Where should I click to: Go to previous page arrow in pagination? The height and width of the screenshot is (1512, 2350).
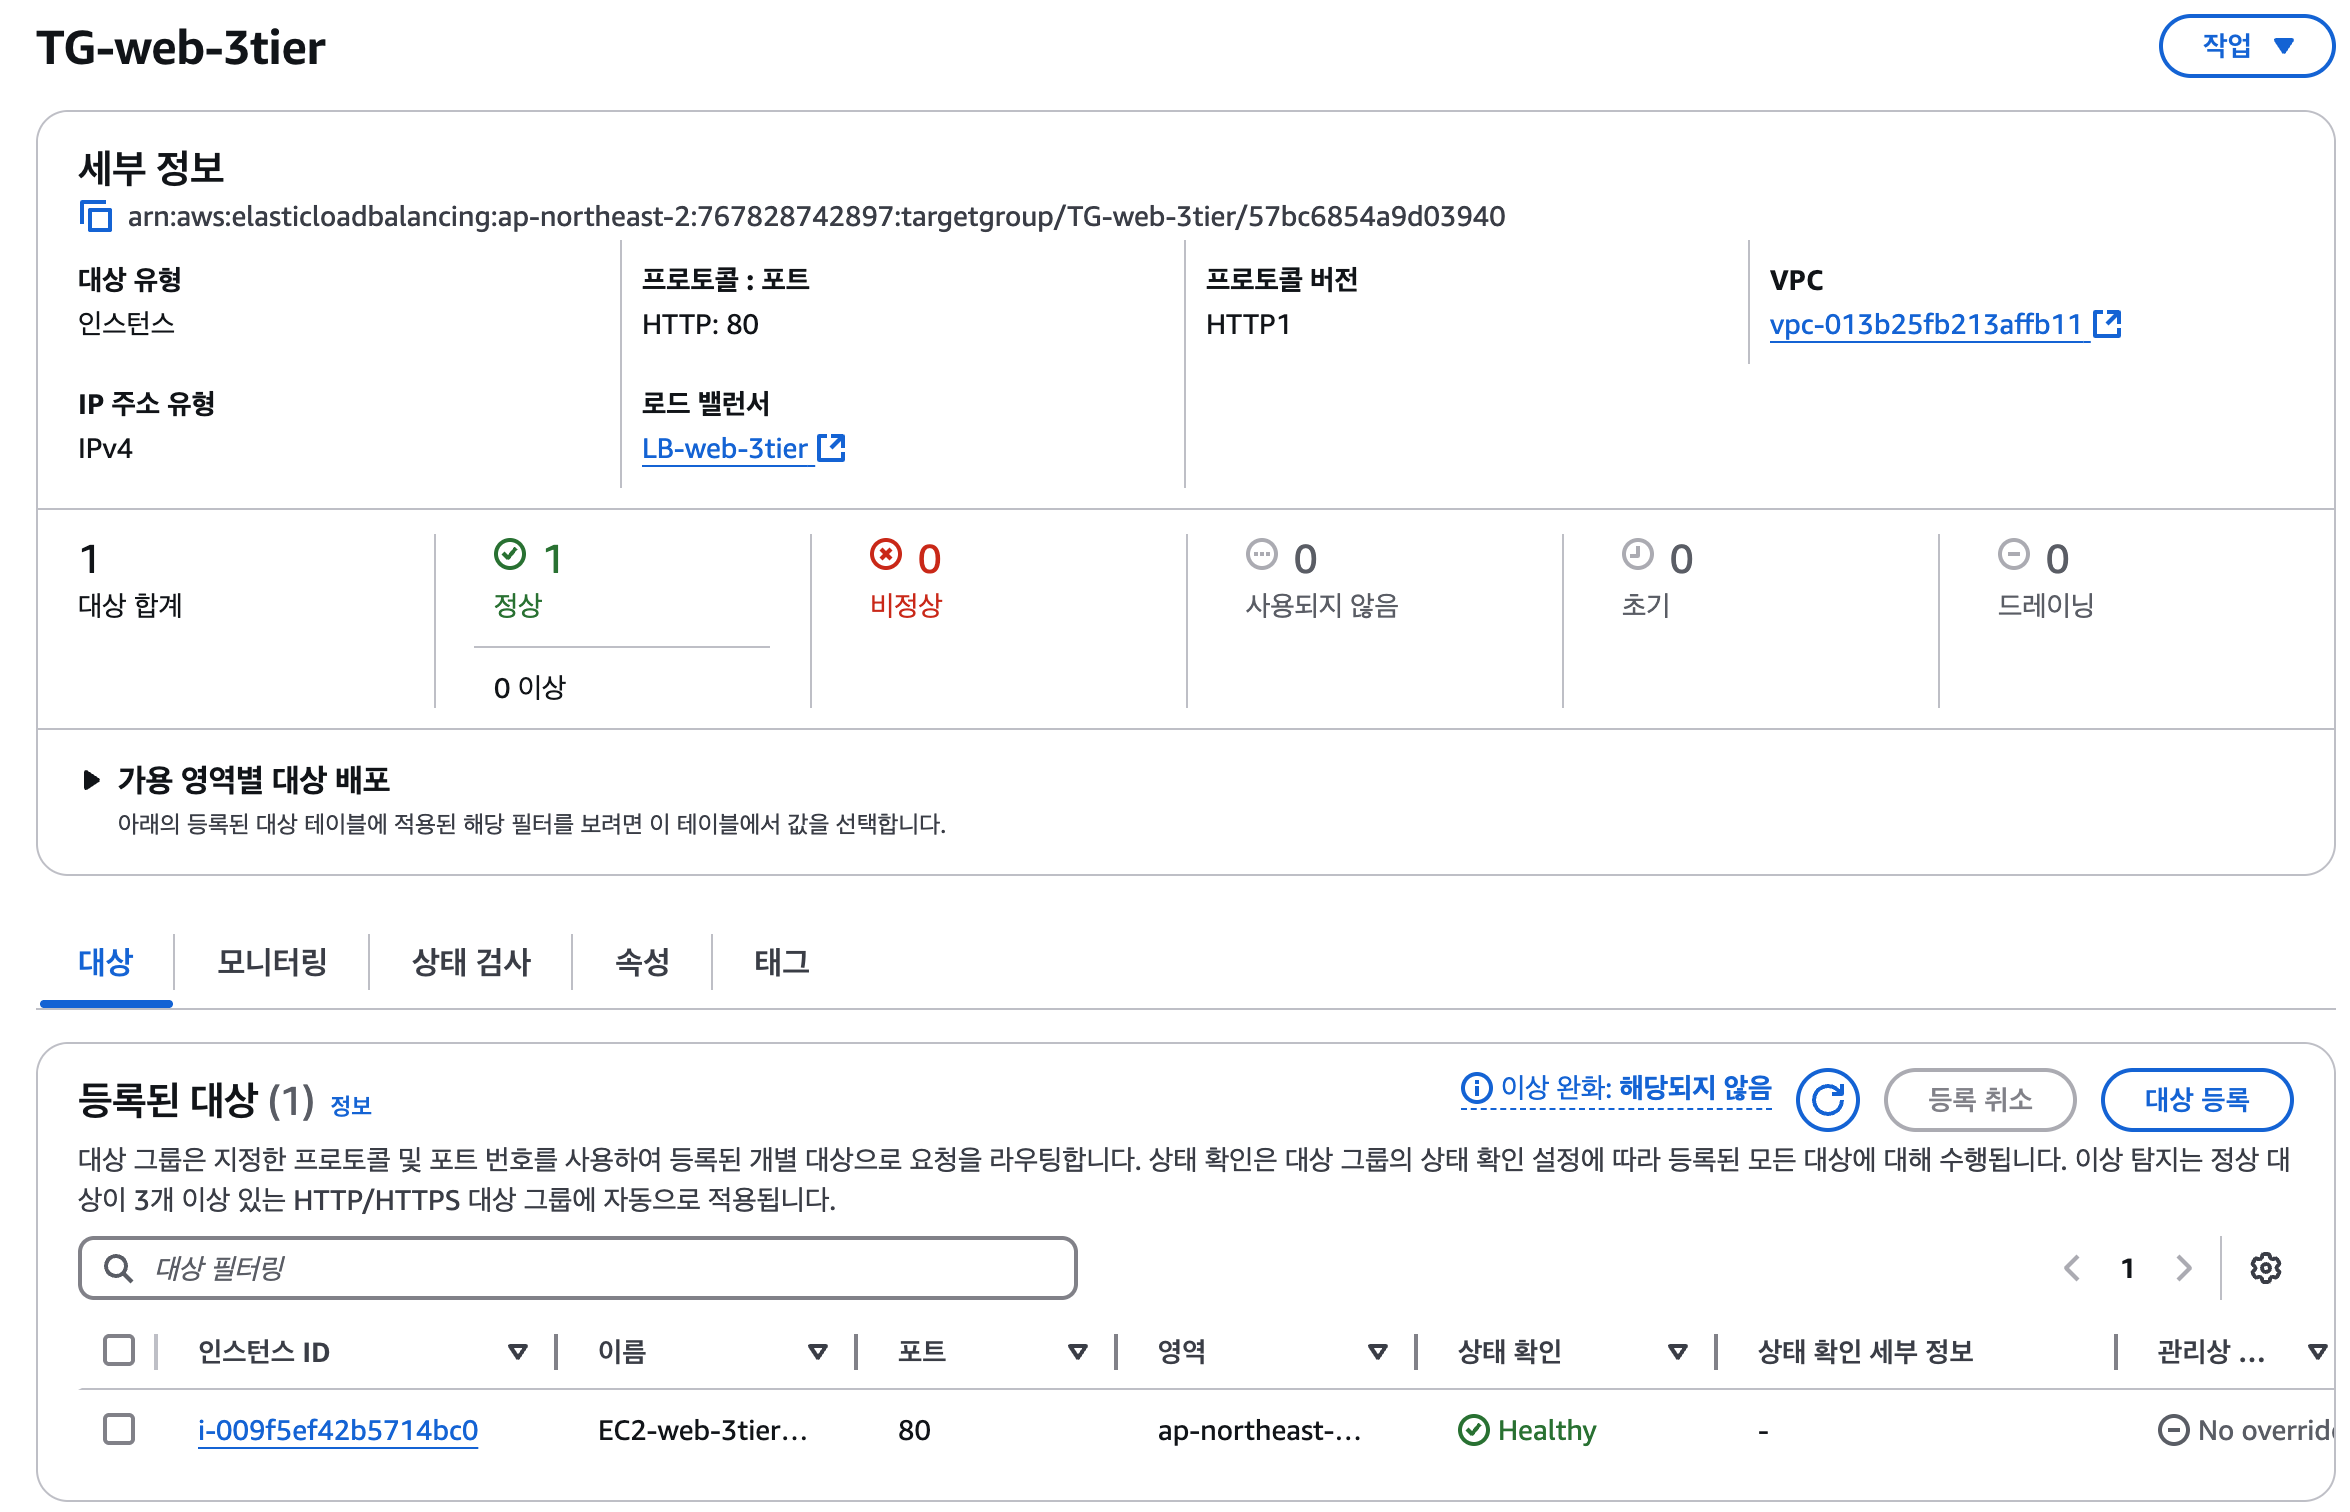pyautogui.click(x=2072, y=1268)
